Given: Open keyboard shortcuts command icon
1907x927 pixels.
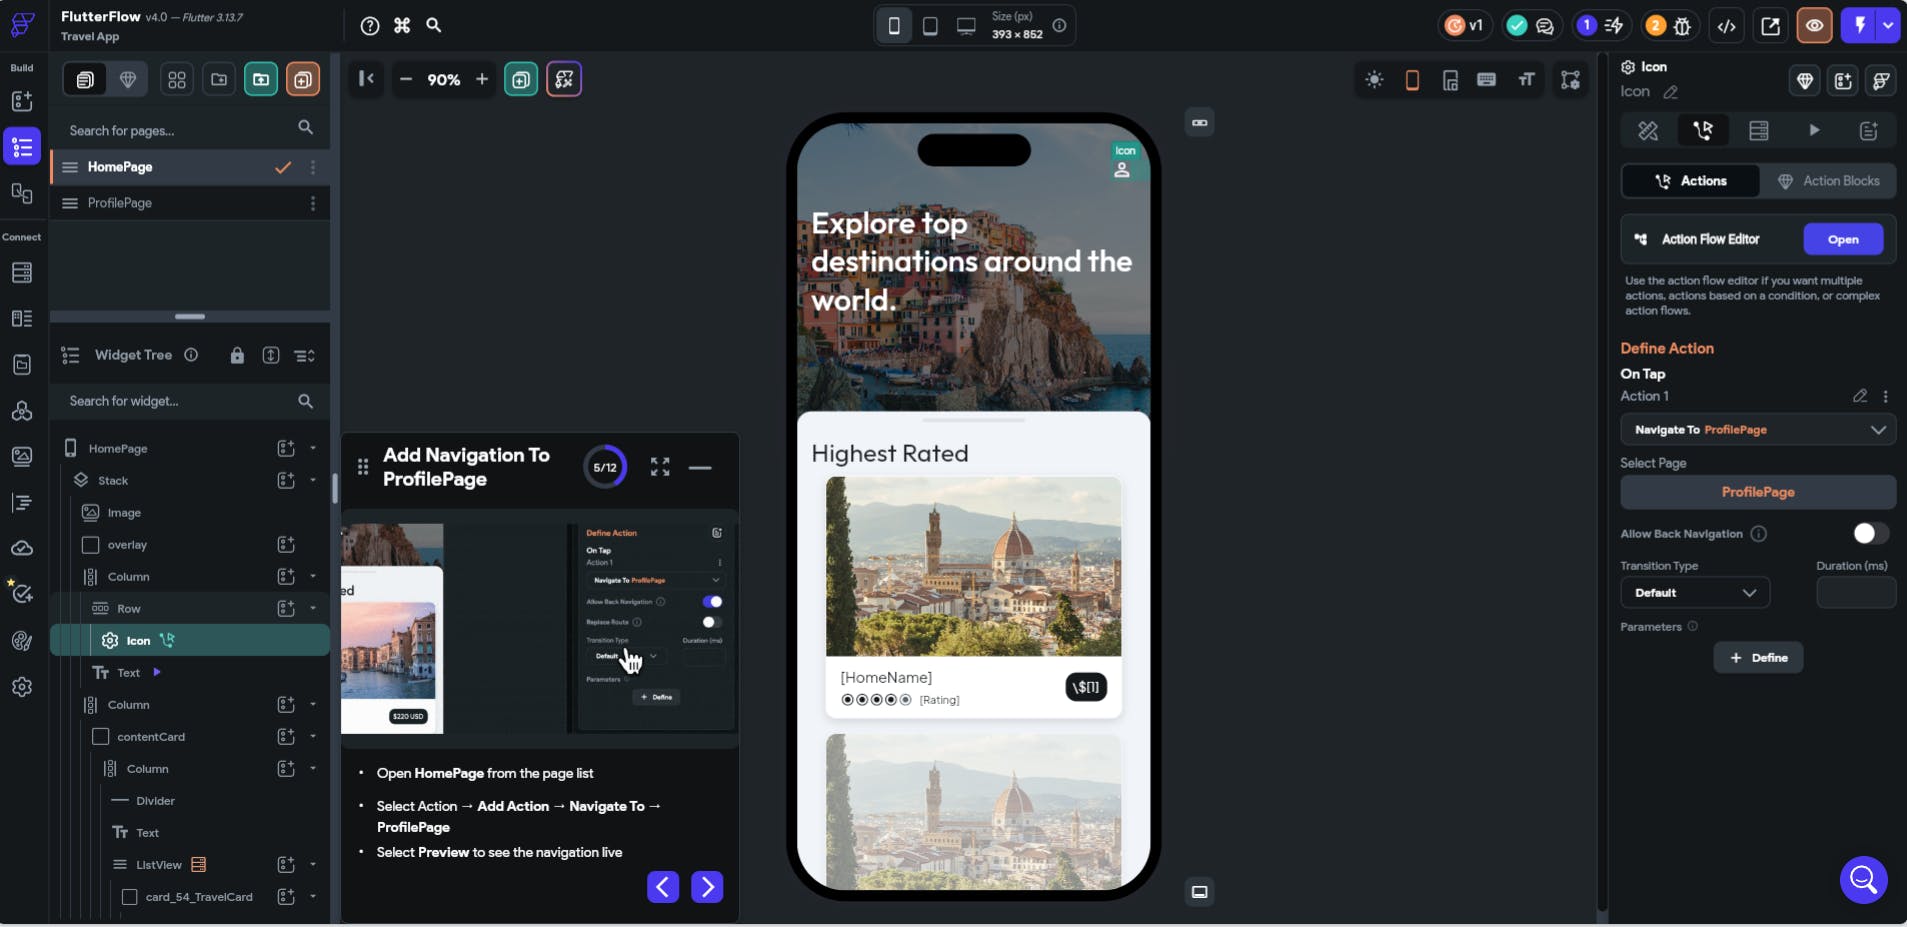Looking at the screenshot, I should coord(402,26).
